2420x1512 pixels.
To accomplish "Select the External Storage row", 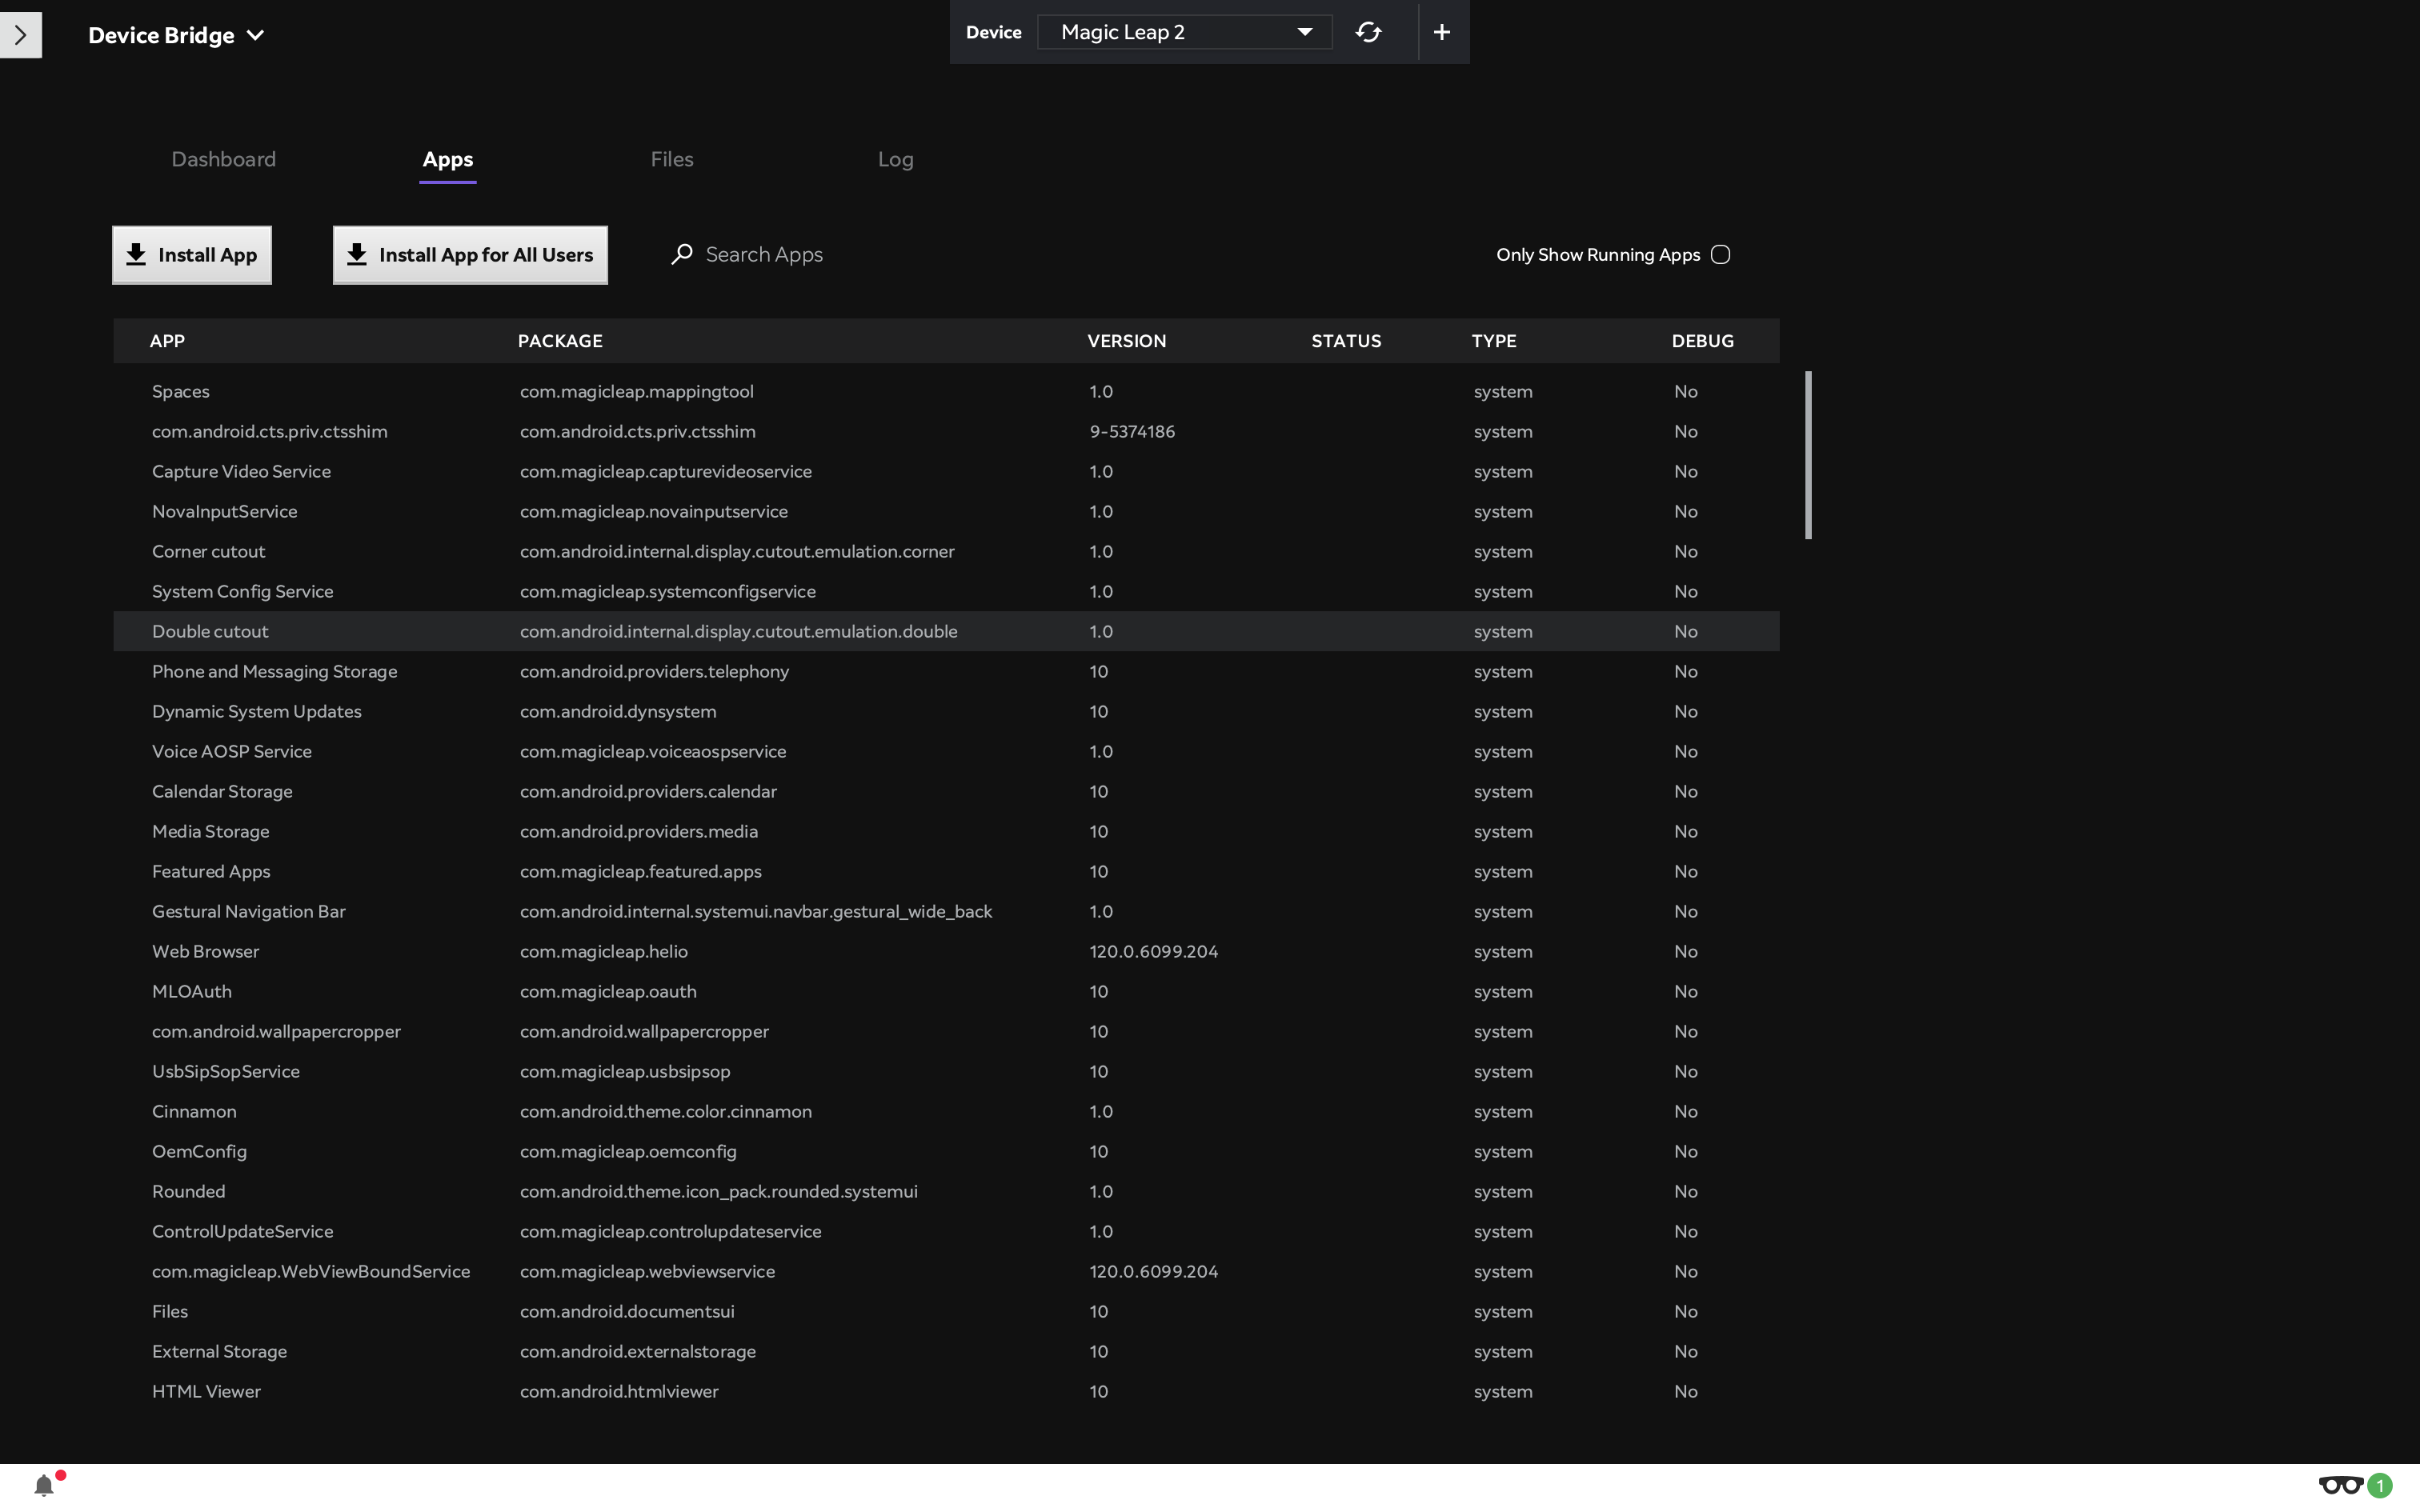I will [x=946, y=1351].
